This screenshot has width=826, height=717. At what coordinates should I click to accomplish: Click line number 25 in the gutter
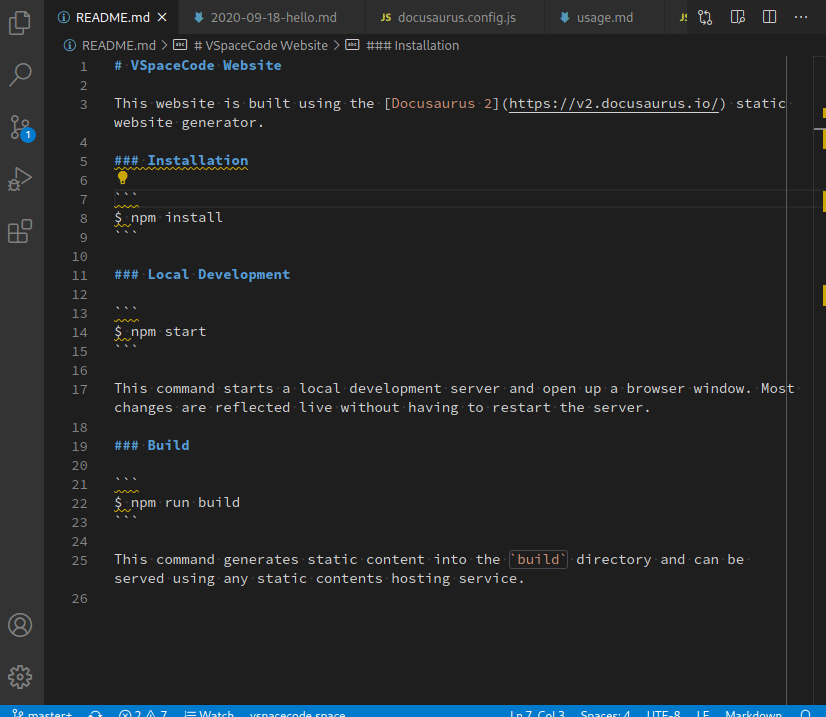(80, 561)
